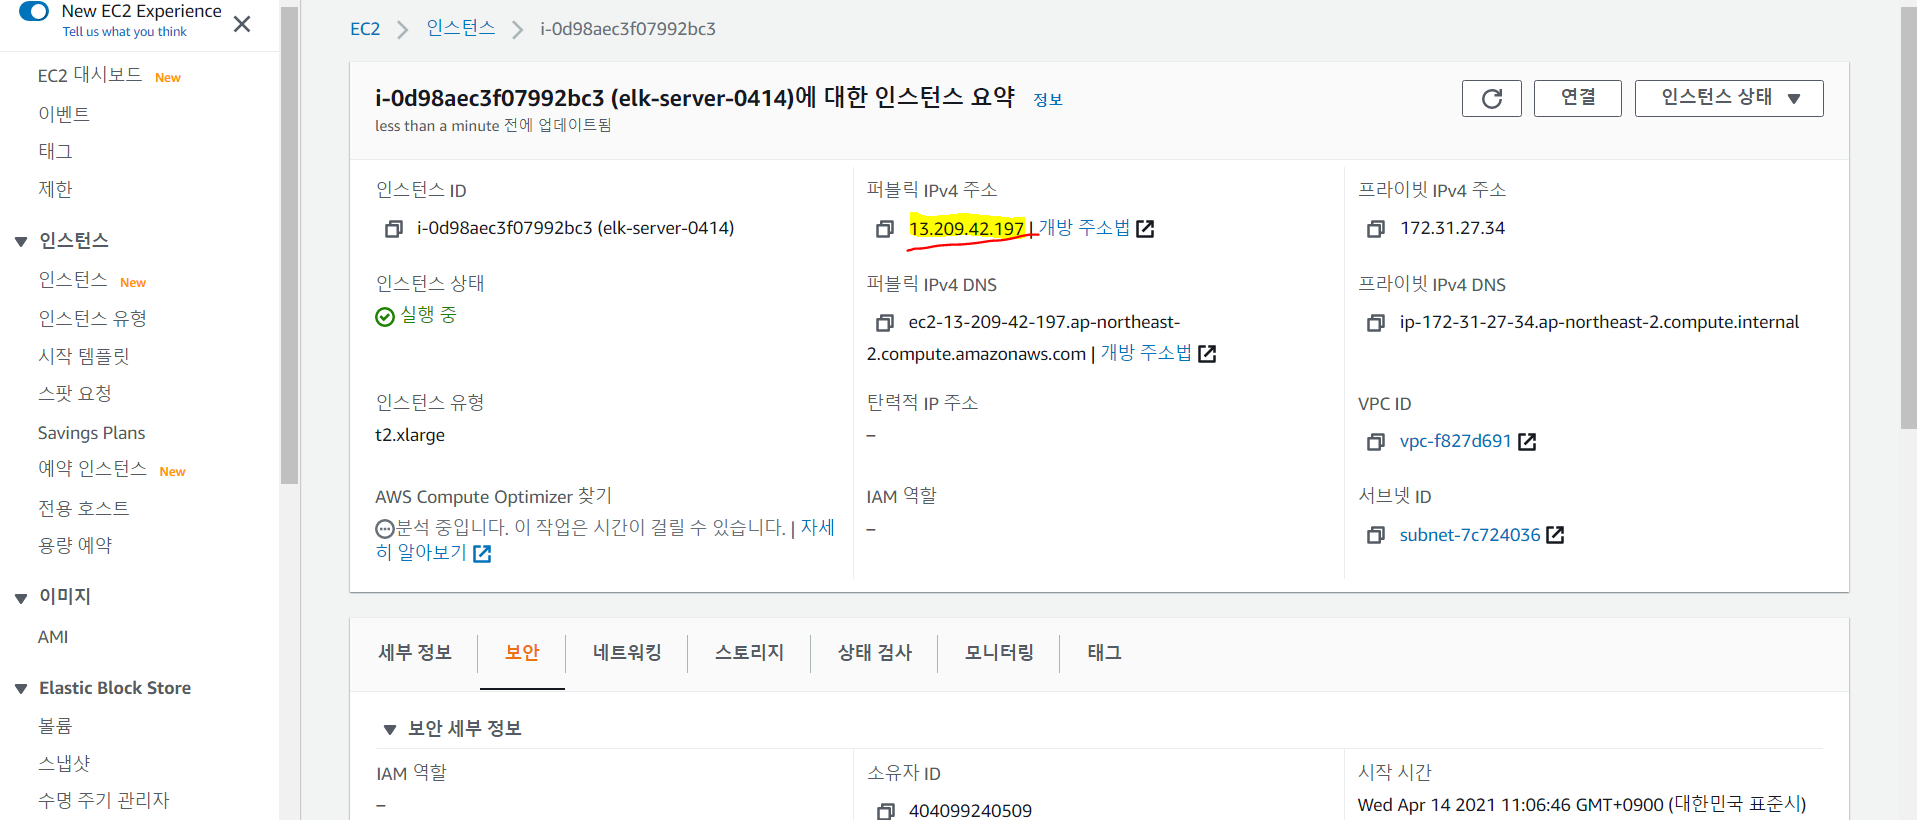Collapse the 인스턴스 sidebar section
Screen dimensions: 1917x820
point(21,242)
